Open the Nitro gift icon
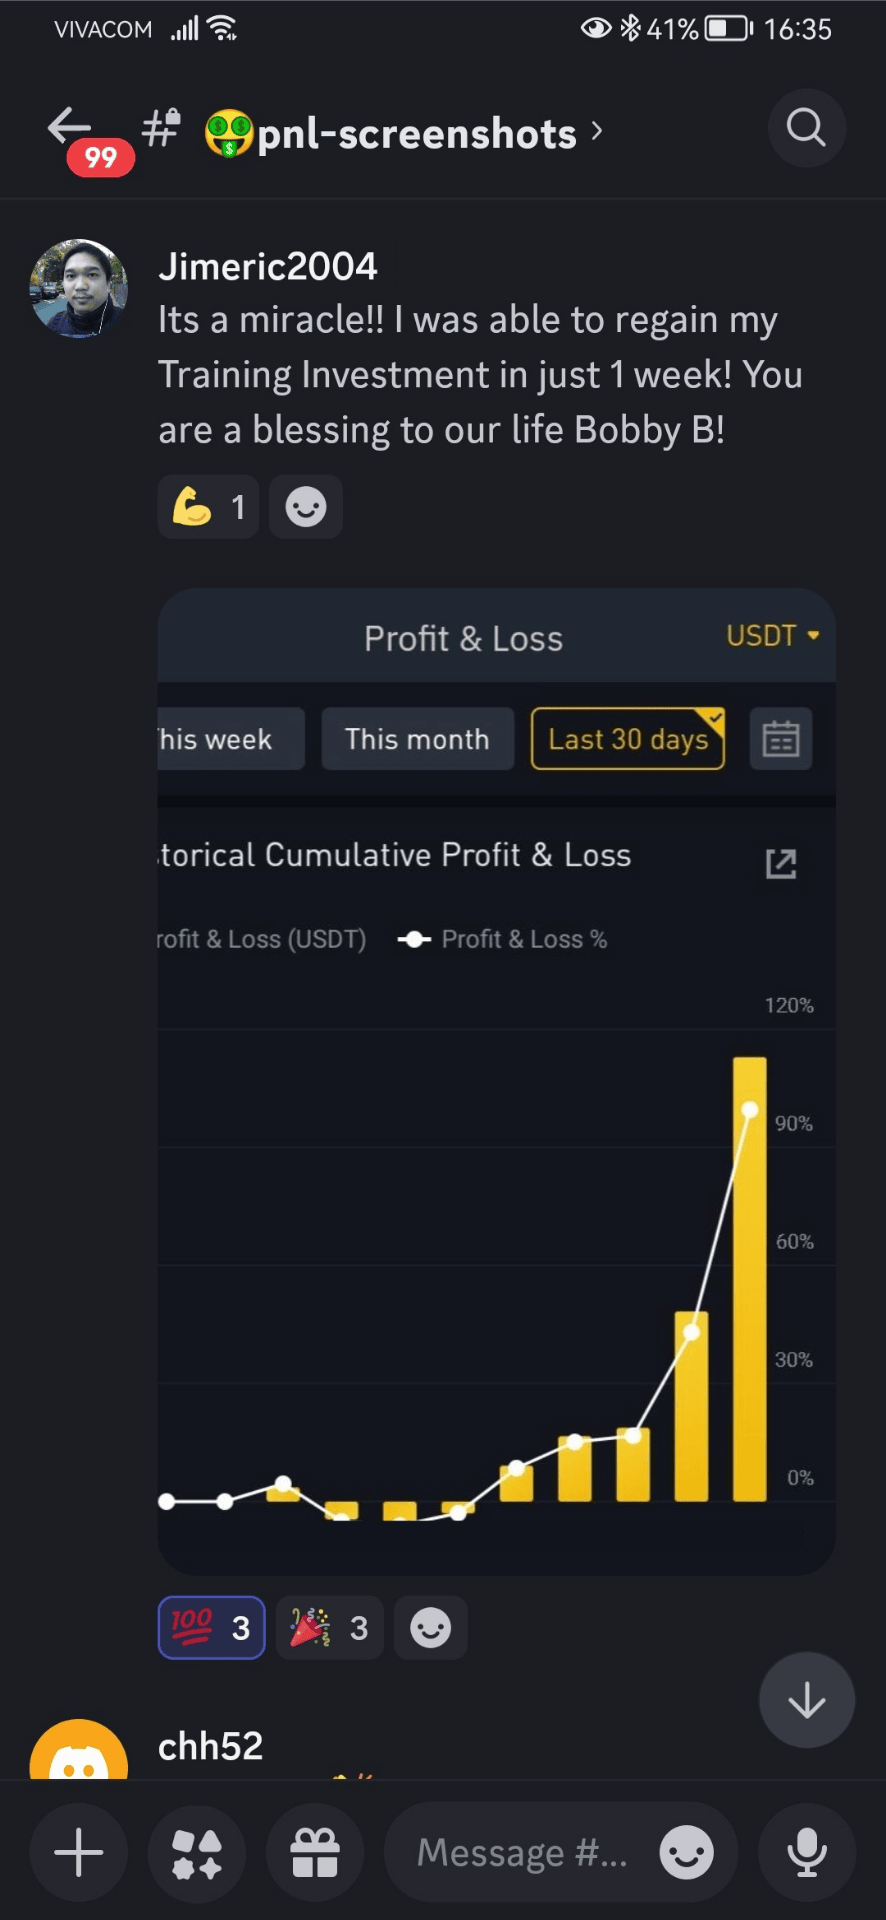The width and height of the screenshot is (886, 1920). 315,1853
